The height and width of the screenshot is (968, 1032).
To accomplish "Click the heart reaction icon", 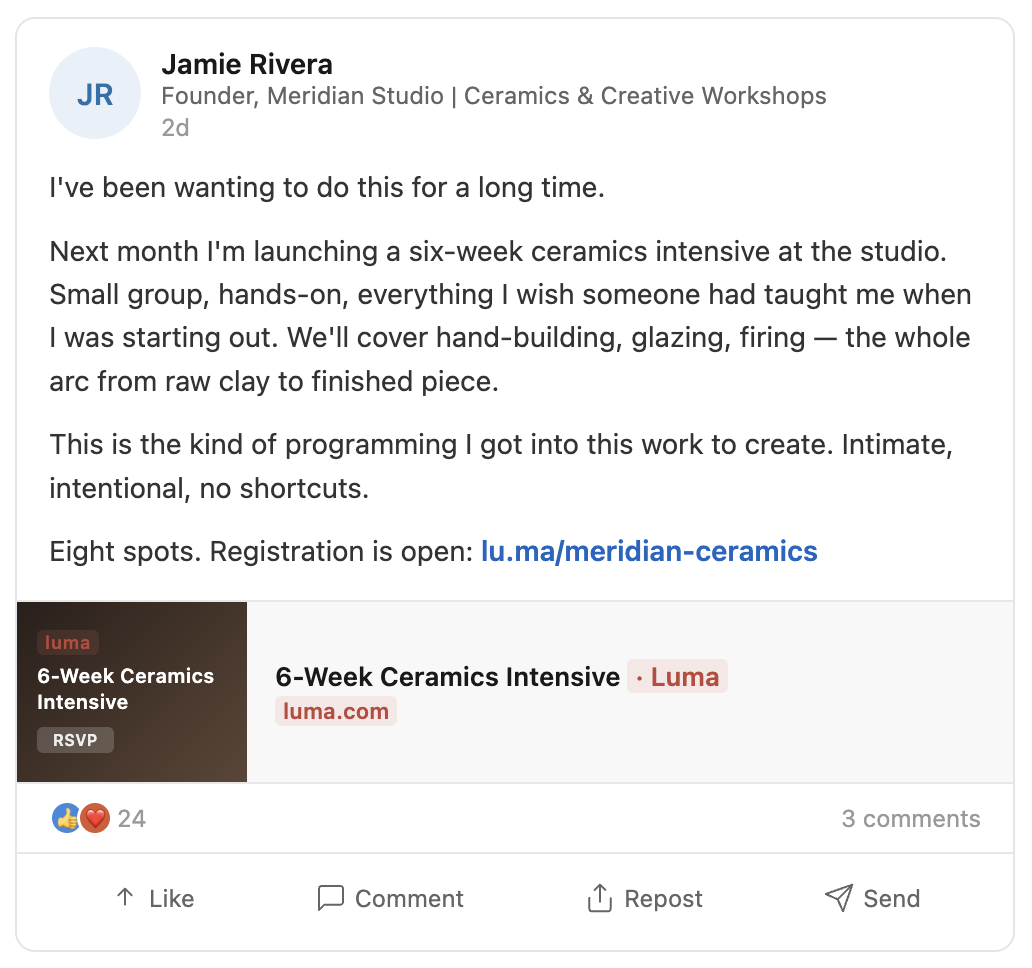I will click(x=95, y=818).
